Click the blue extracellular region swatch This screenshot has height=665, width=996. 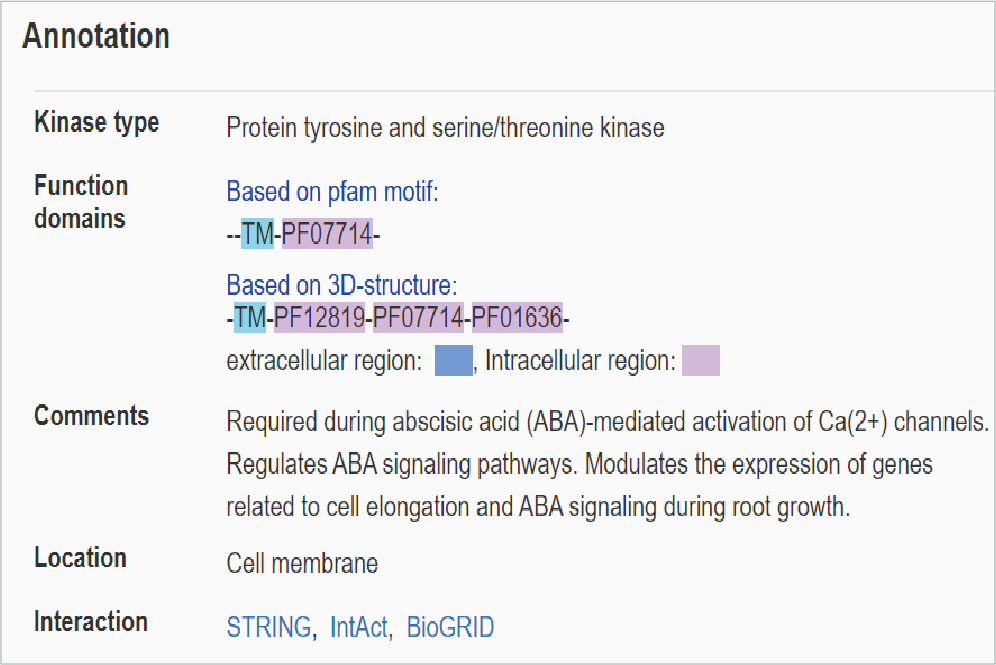[454, 361]
